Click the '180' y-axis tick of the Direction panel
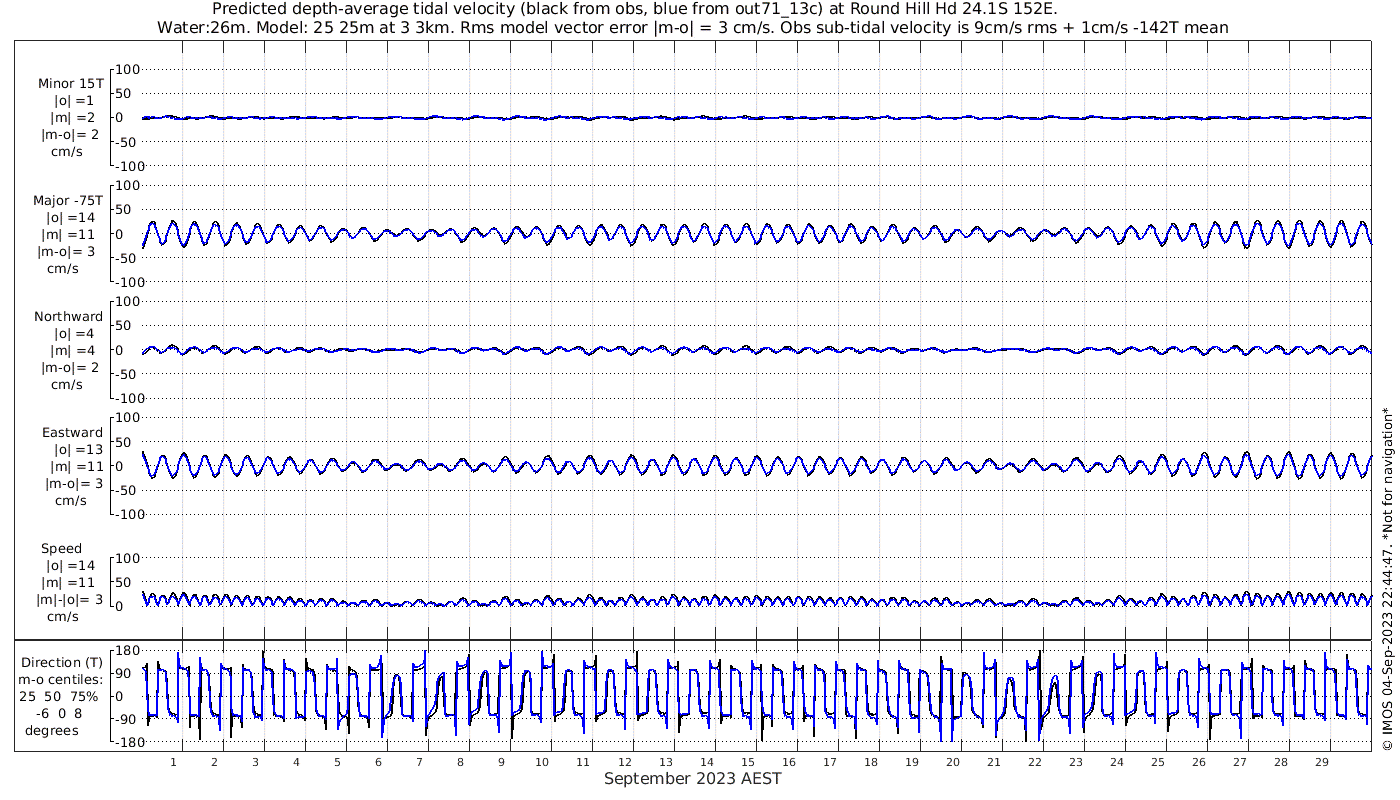Screen dimensions: 1400x800 [x=125, y=650]
